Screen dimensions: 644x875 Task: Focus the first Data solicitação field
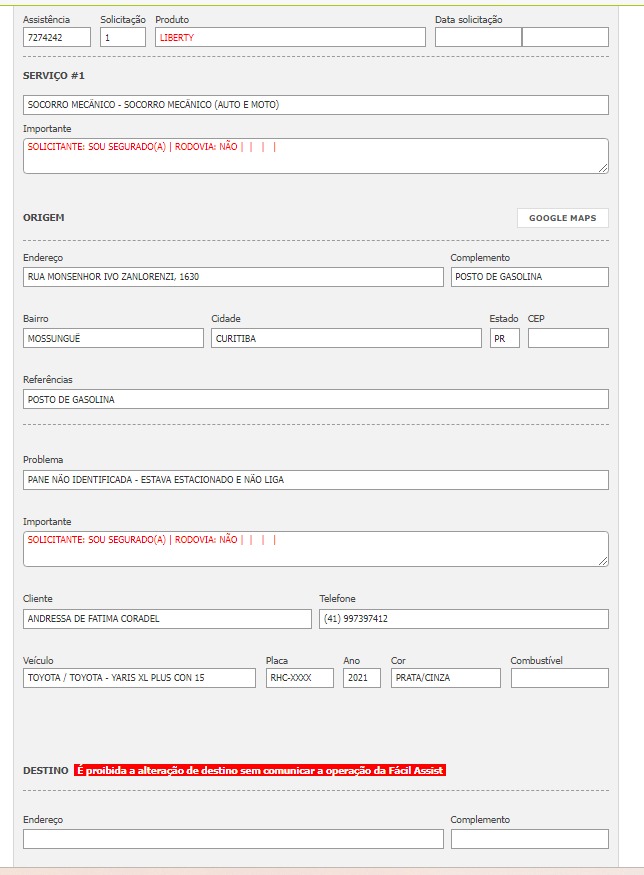478,37
